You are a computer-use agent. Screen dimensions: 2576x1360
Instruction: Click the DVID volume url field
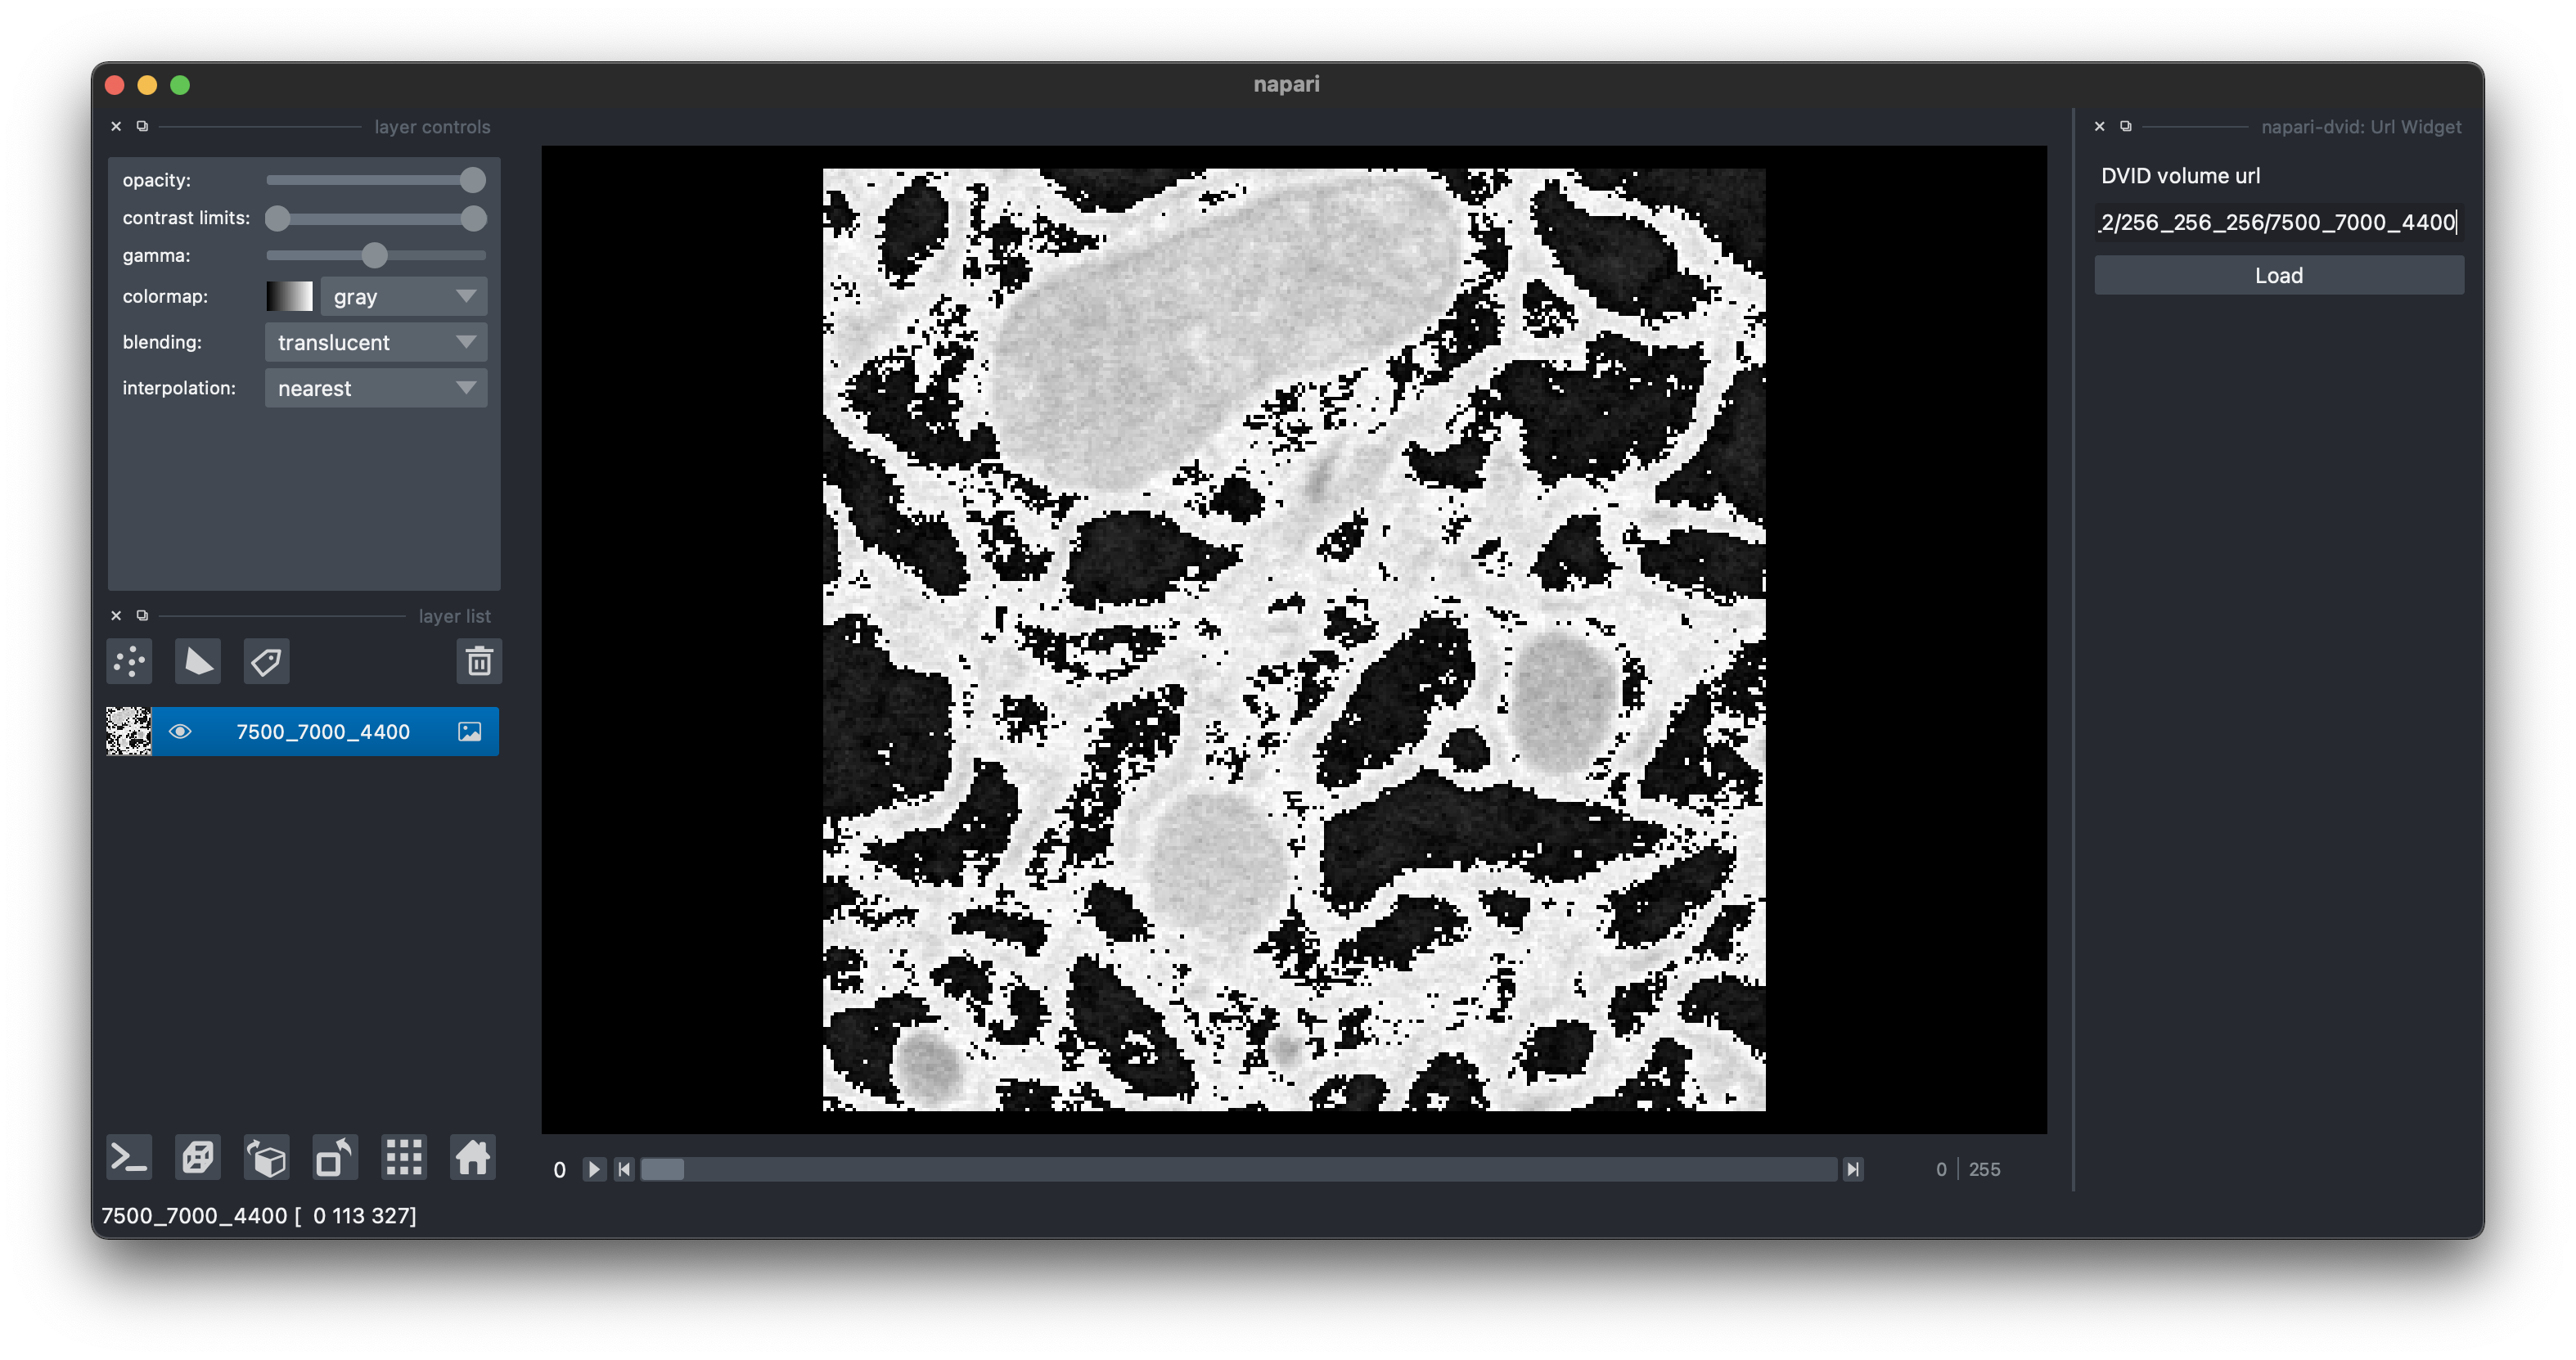(2278, 222)
